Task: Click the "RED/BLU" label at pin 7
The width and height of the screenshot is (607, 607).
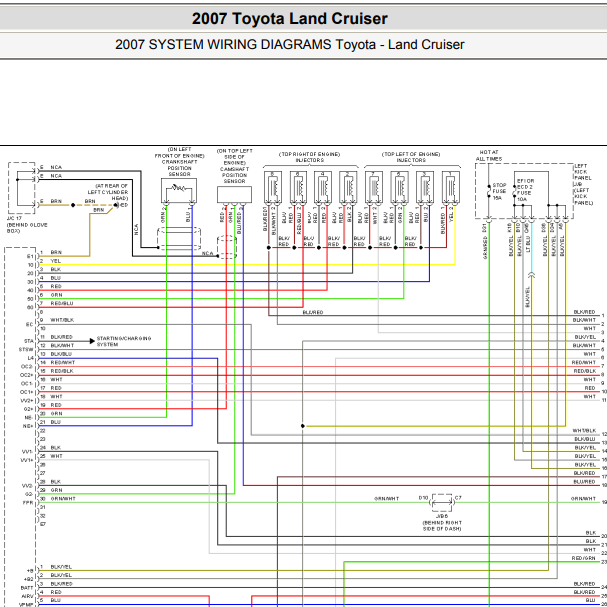Action: click(62, 304)
